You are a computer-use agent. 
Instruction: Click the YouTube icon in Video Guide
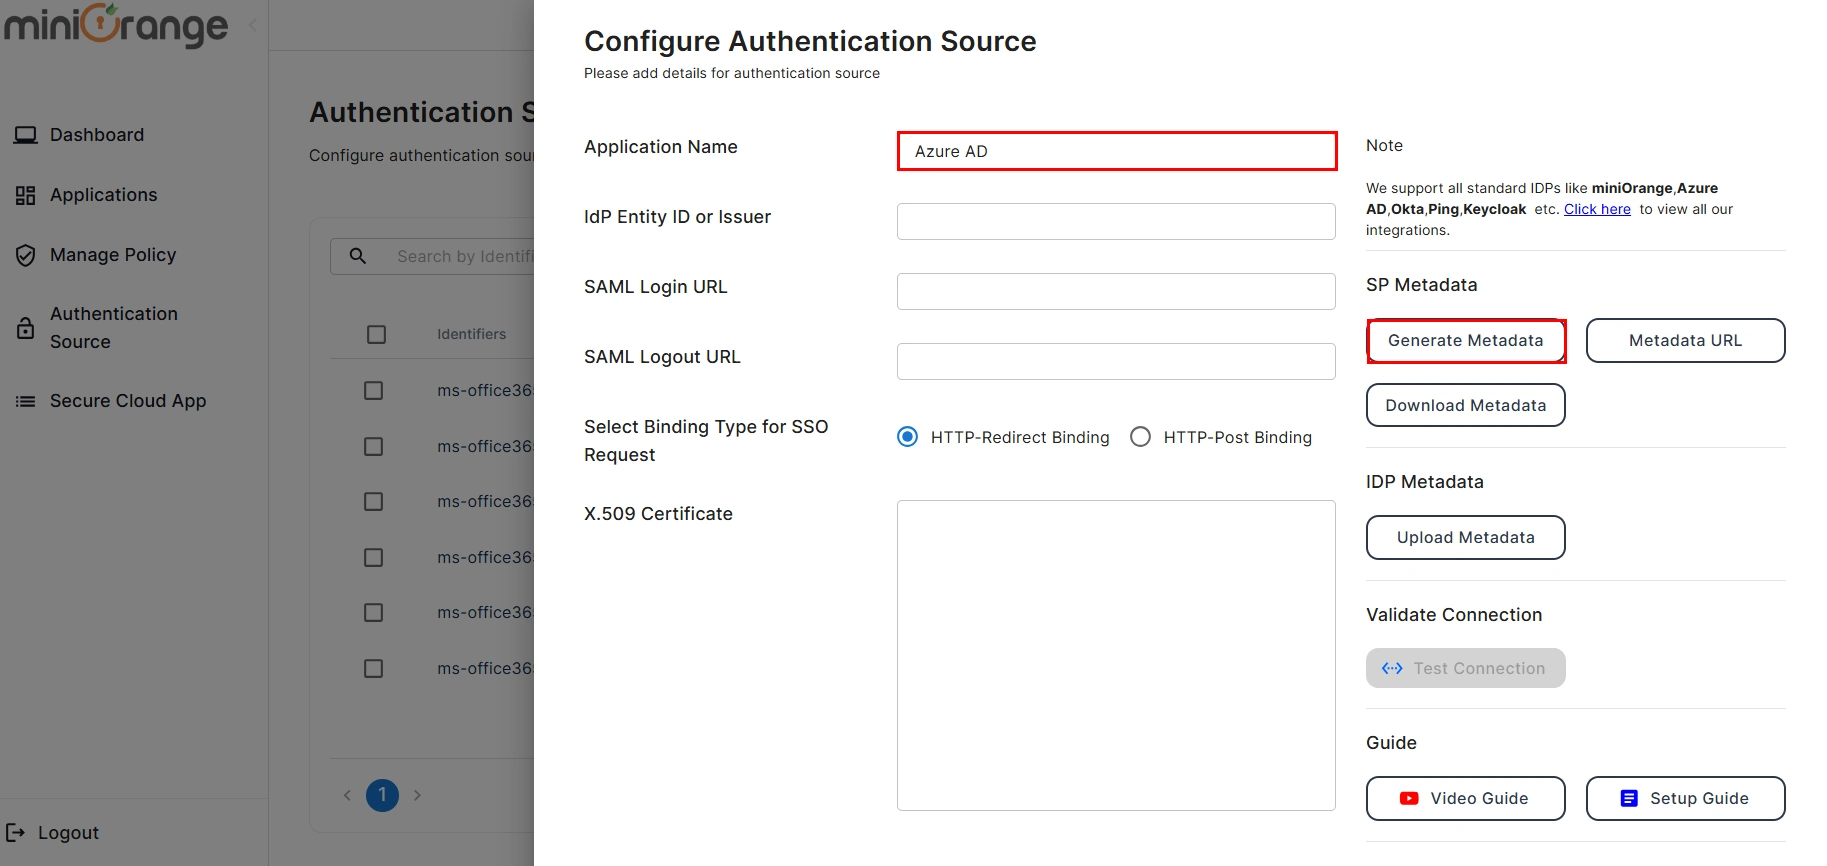(1409, 799)
